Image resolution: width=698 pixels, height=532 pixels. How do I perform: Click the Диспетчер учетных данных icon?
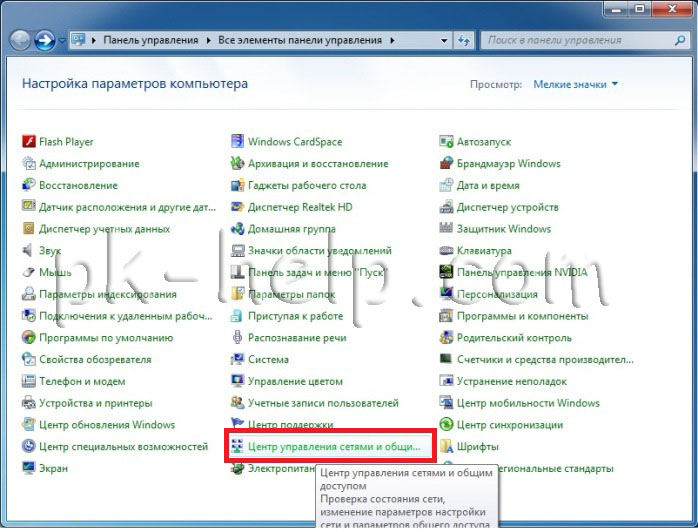click(x=28, y=229)
